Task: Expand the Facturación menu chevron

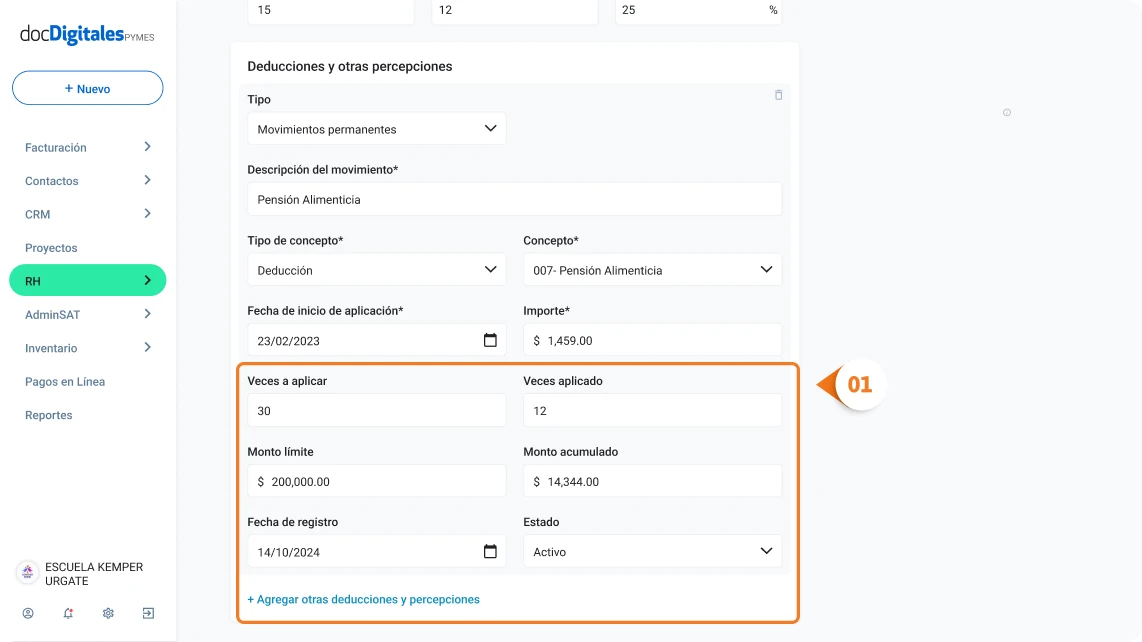Action: pyautogui.click(x=147, y=147)
